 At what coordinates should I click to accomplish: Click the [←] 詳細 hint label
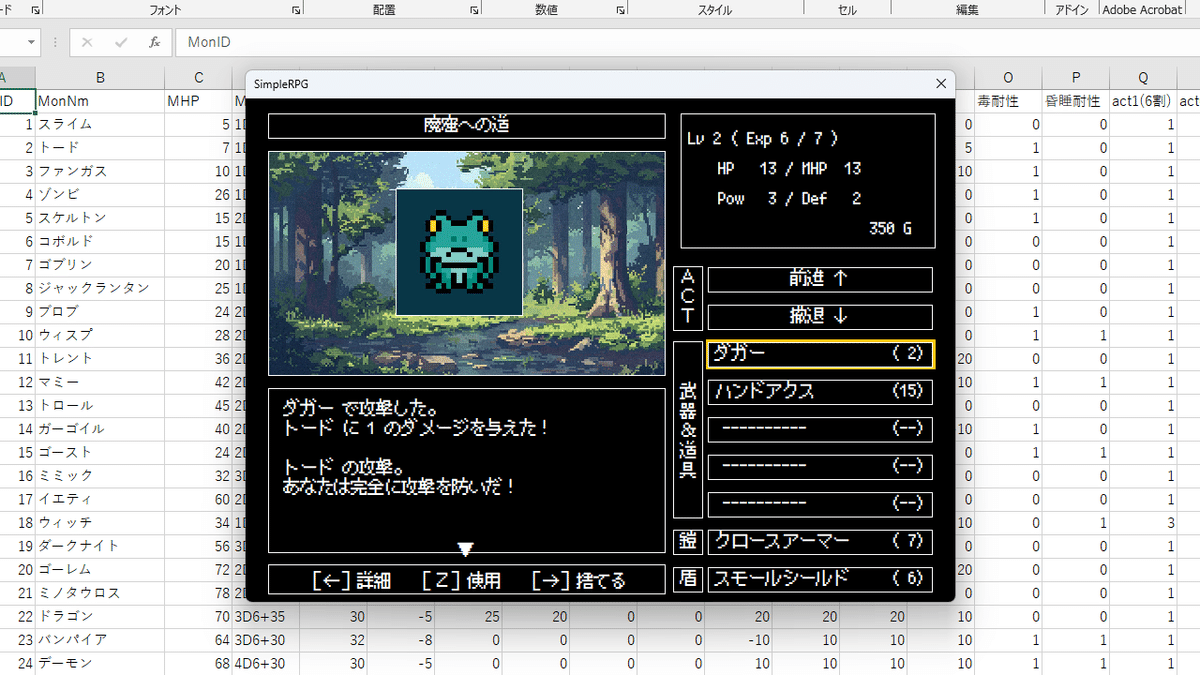pos(352,580)
